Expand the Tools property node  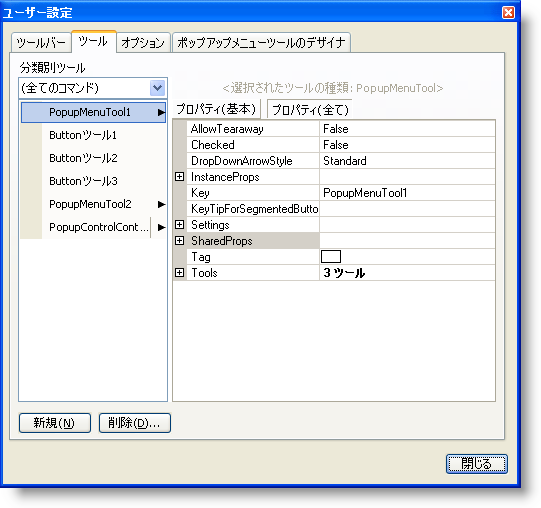[179, 273]
